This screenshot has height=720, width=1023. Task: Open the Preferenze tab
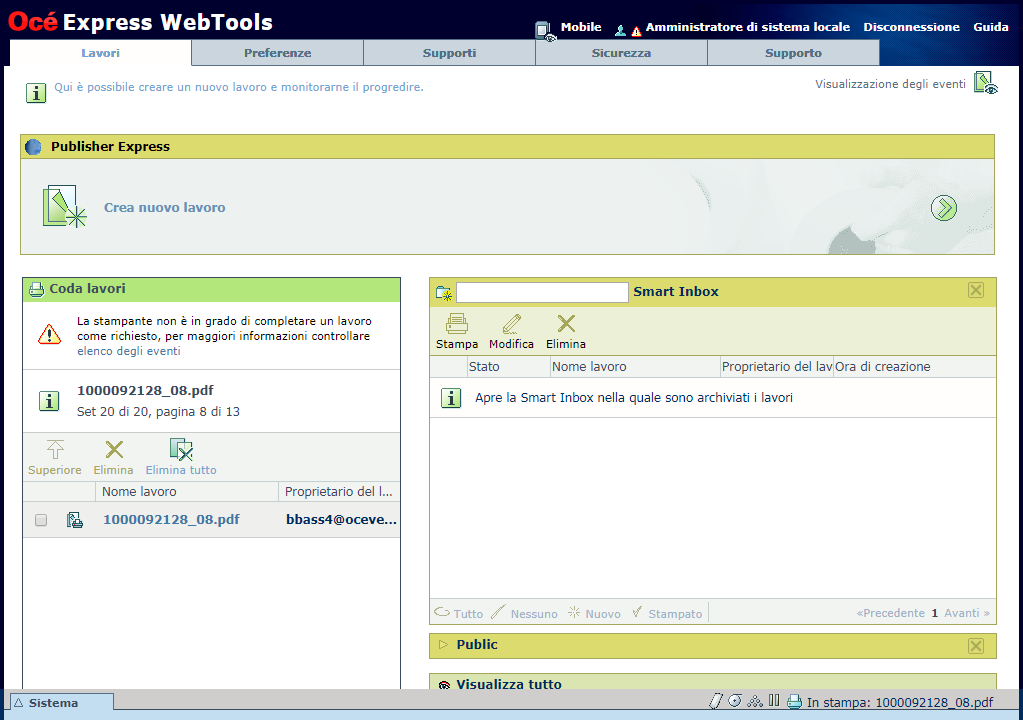[x=277, y=53]
